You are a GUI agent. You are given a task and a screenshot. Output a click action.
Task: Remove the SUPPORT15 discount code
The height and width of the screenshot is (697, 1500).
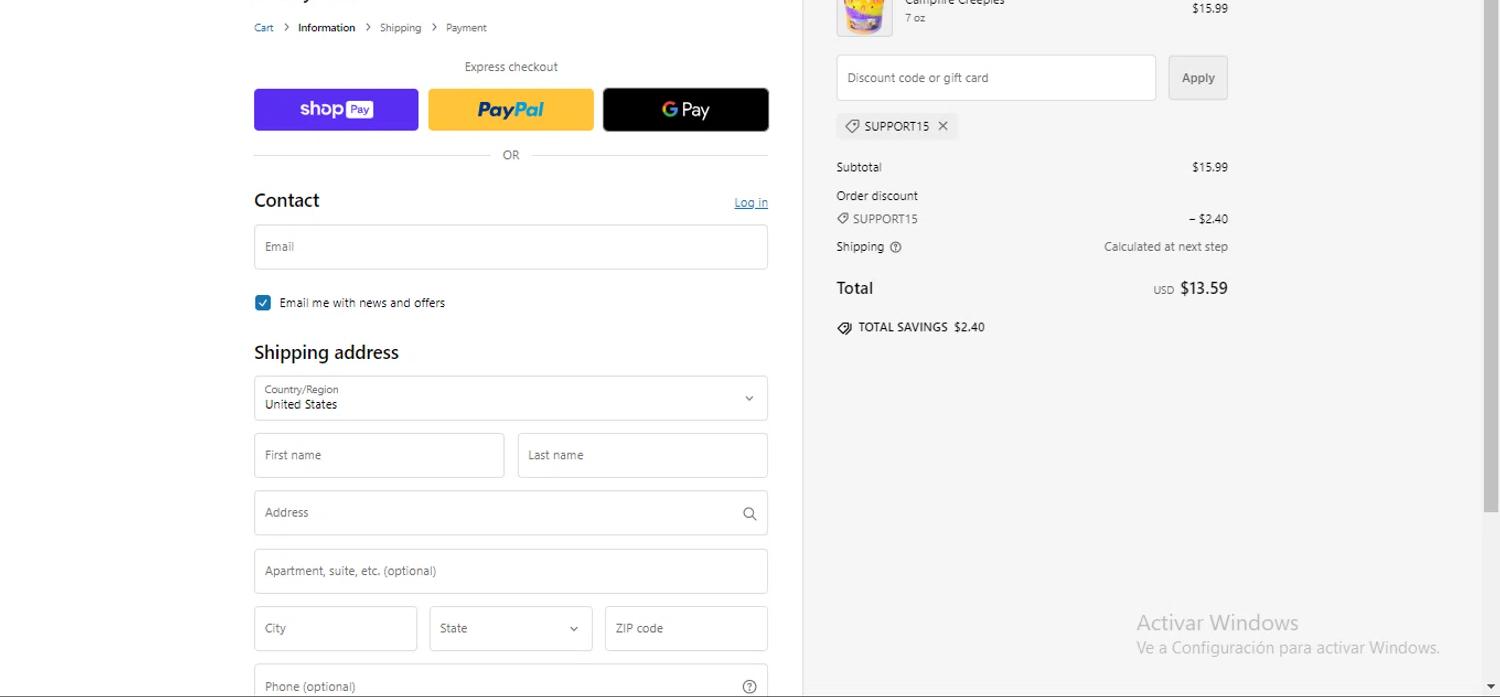click(x=943, y=126)
